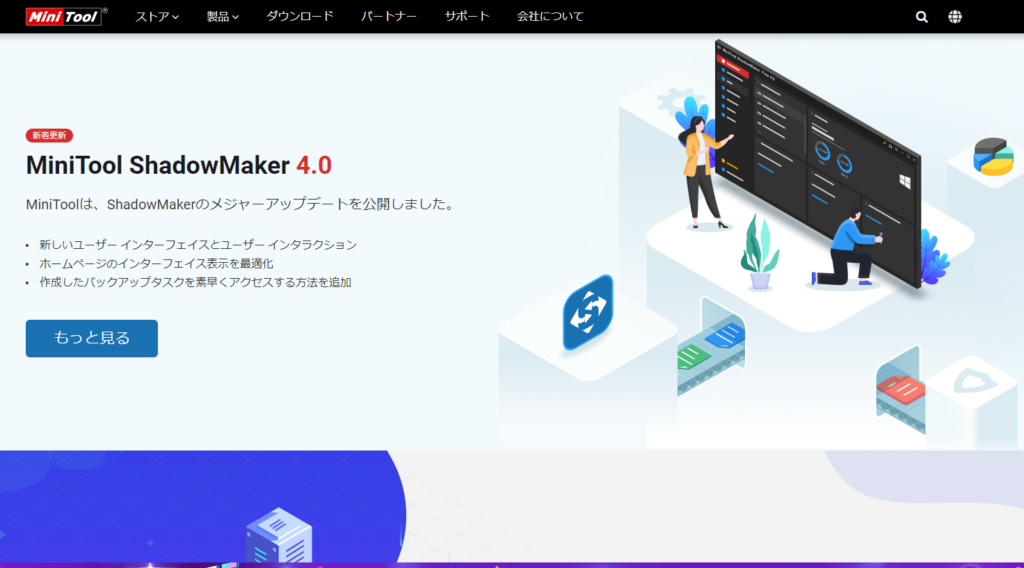Click the text 新しいユーザー インターフェイスとユーザー インタラクション

pyautogui.click(x=198, y=245)
